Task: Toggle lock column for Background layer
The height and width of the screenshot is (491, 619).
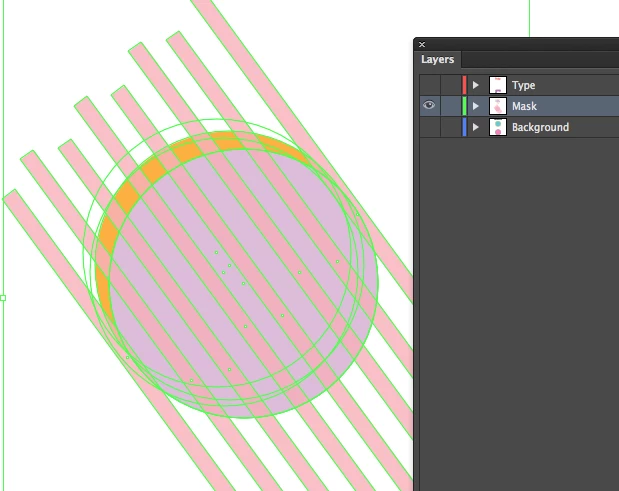Action: (x=451, y=127)
